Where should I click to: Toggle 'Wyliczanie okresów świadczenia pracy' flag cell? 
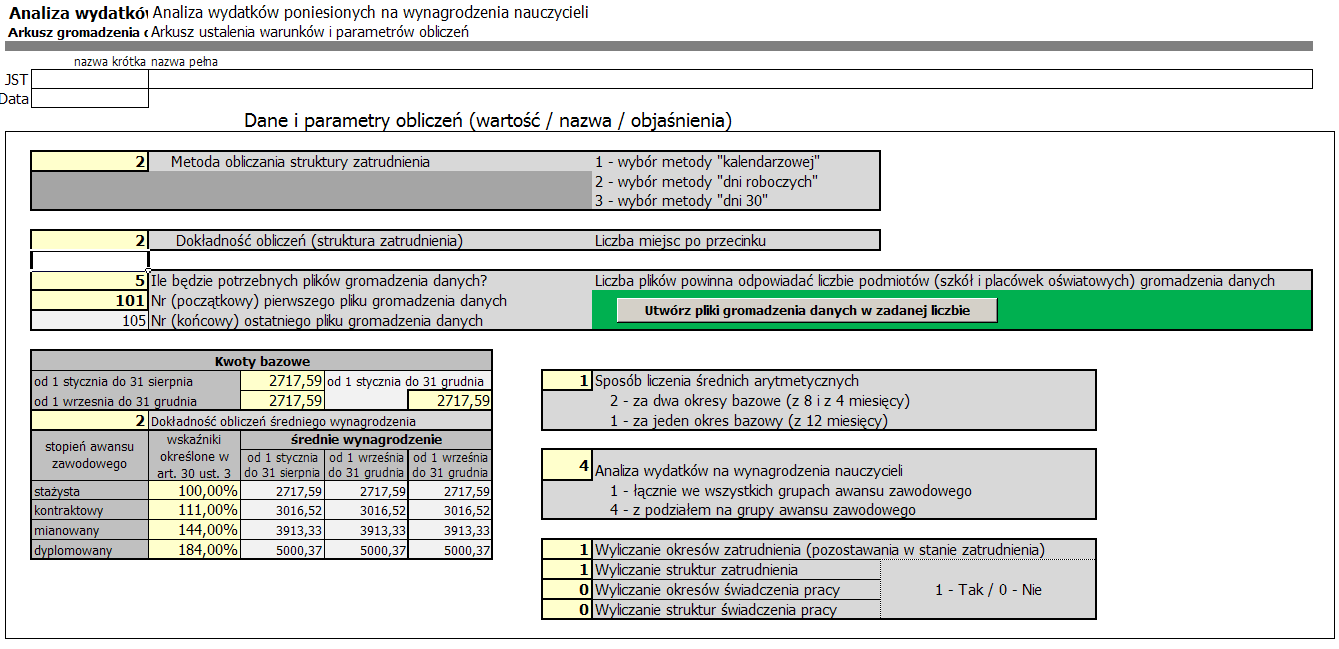pos(567,590)
